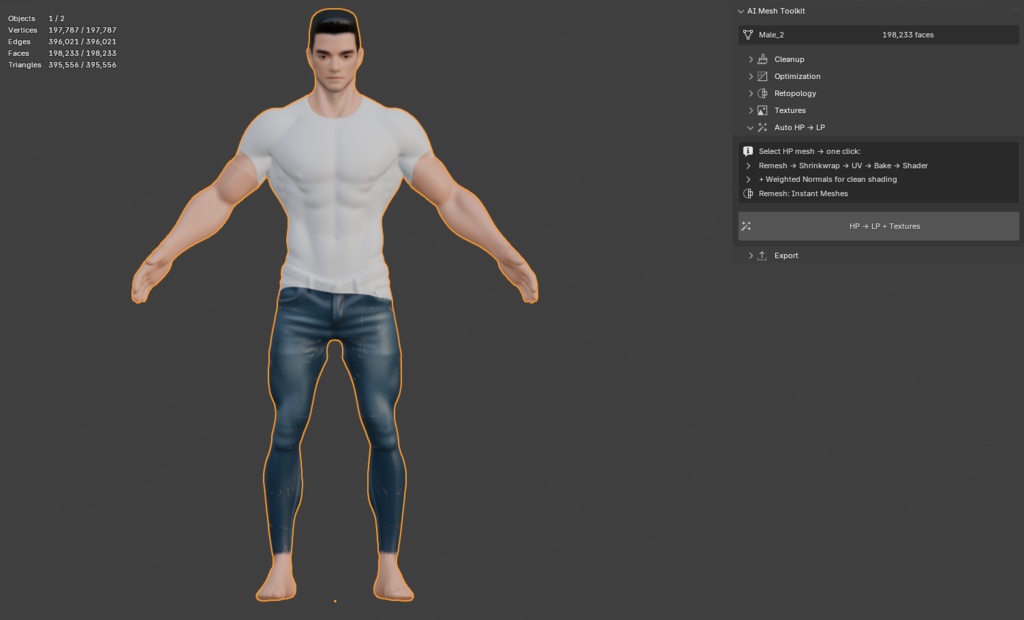Click the Optimization section icon

[762, 76]
